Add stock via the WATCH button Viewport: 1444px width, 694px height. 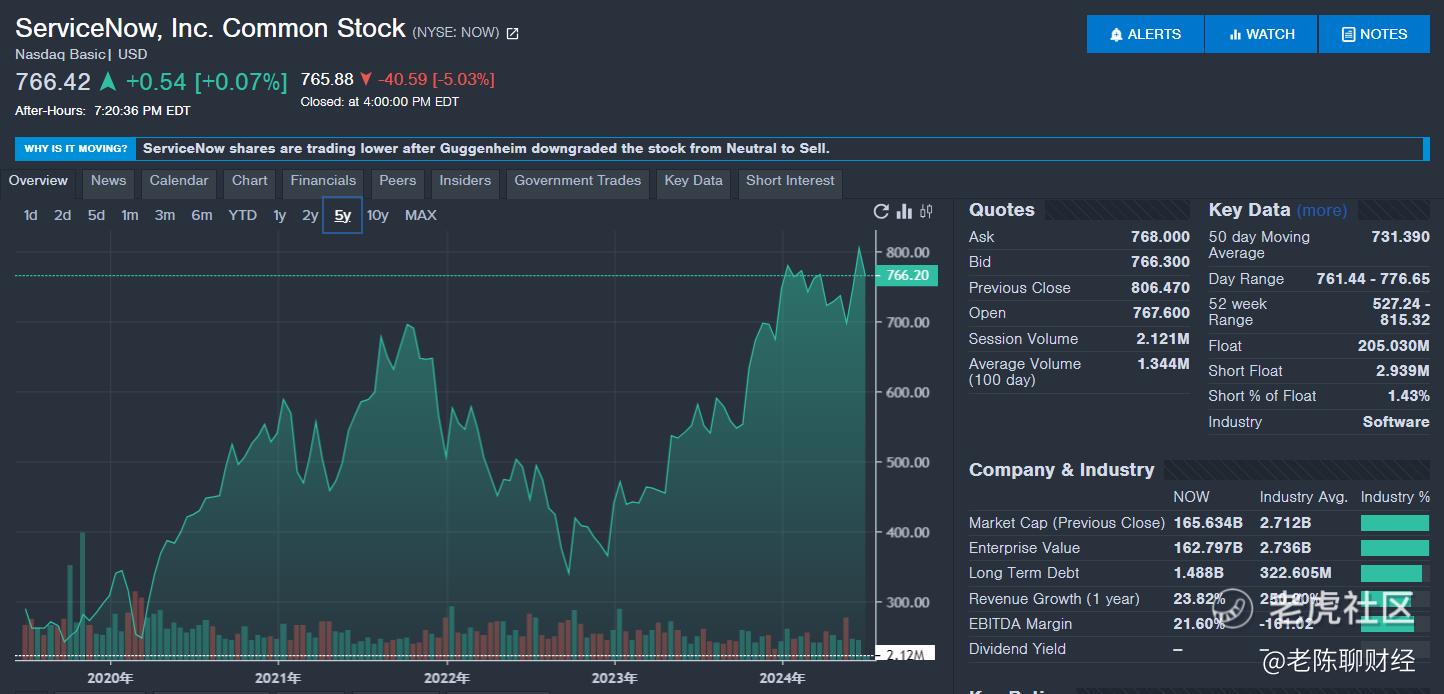[1261, 34]
